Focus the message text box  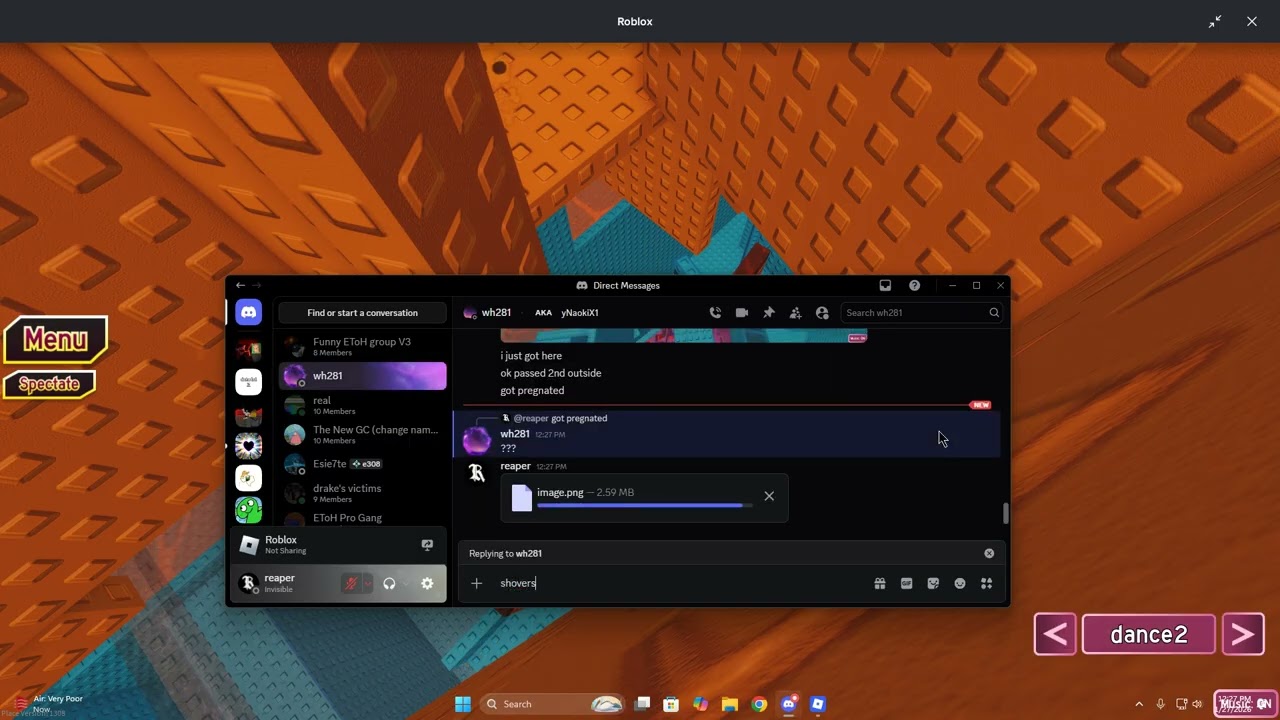click(680, 583)
